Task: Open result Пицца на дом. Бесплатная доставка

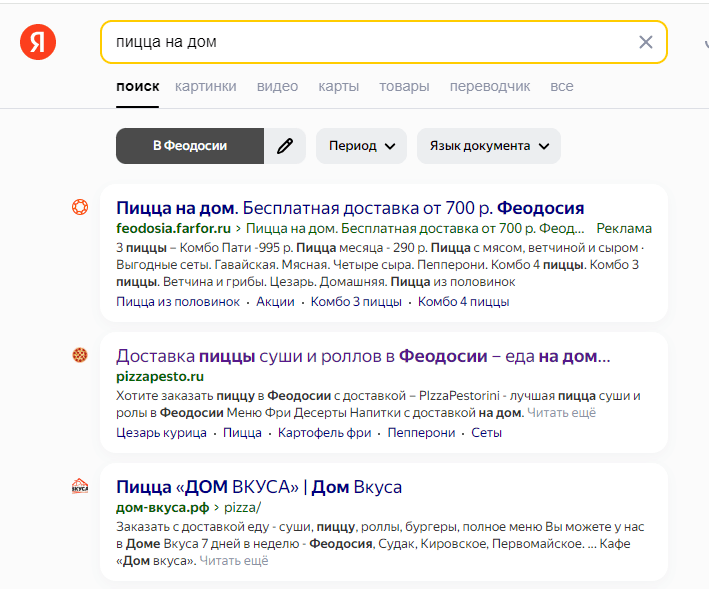Action: pos(350,208)
